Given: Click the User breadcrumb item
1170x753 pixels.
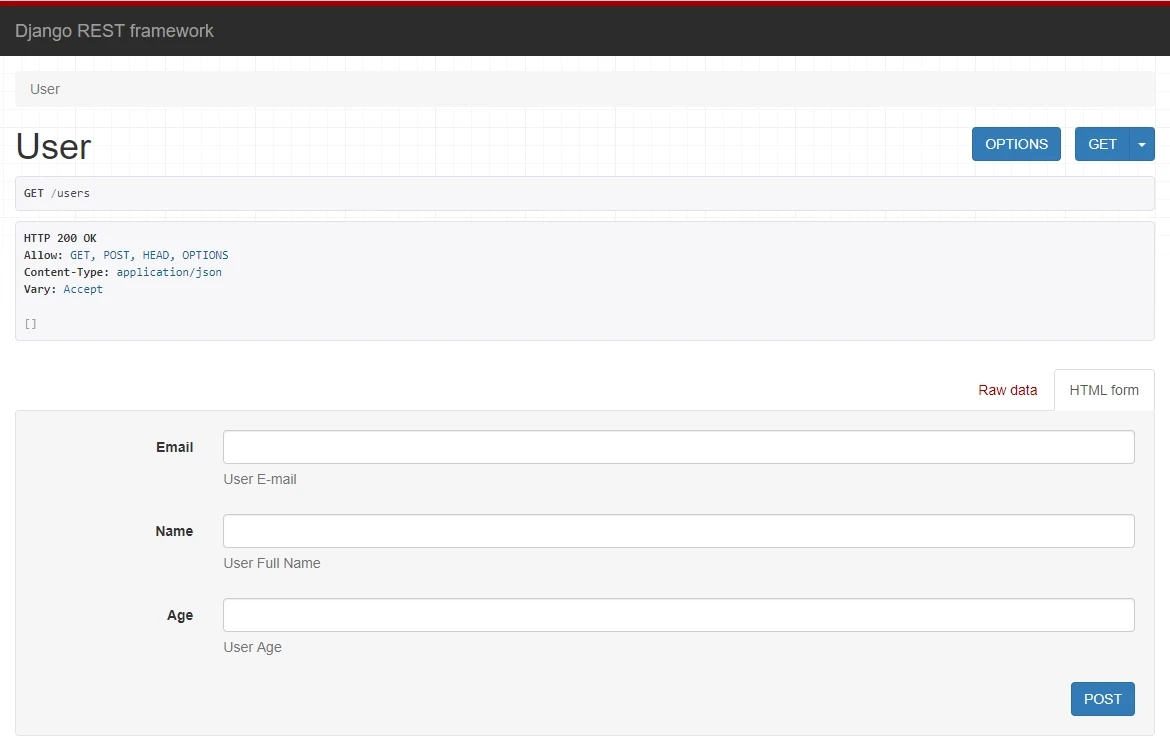Looking at the screenshot, I should pyautogui.click(x=45, y=89).
